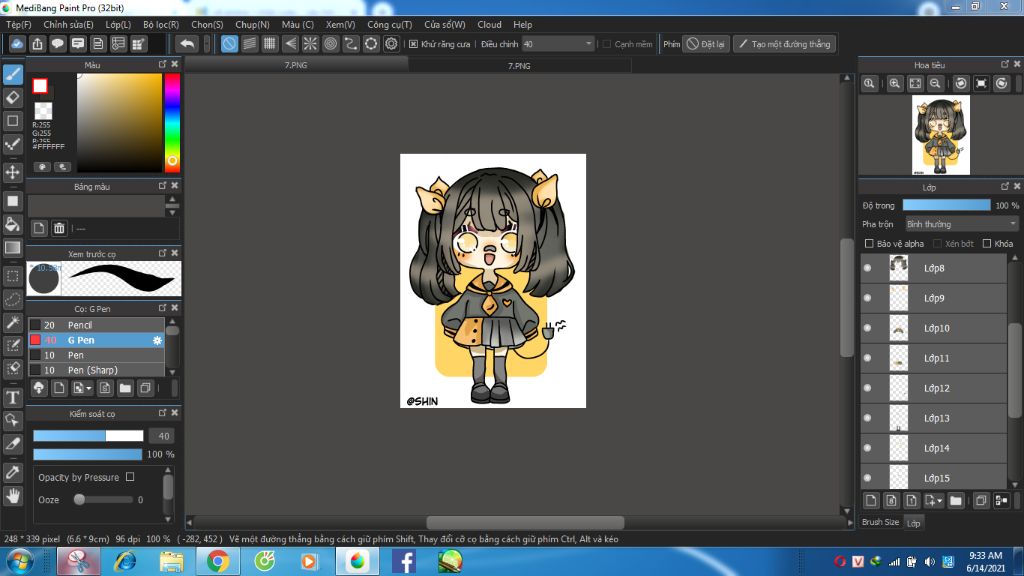Select the Magic Wand tool
Screen dimensions: 1024x576
12,322
